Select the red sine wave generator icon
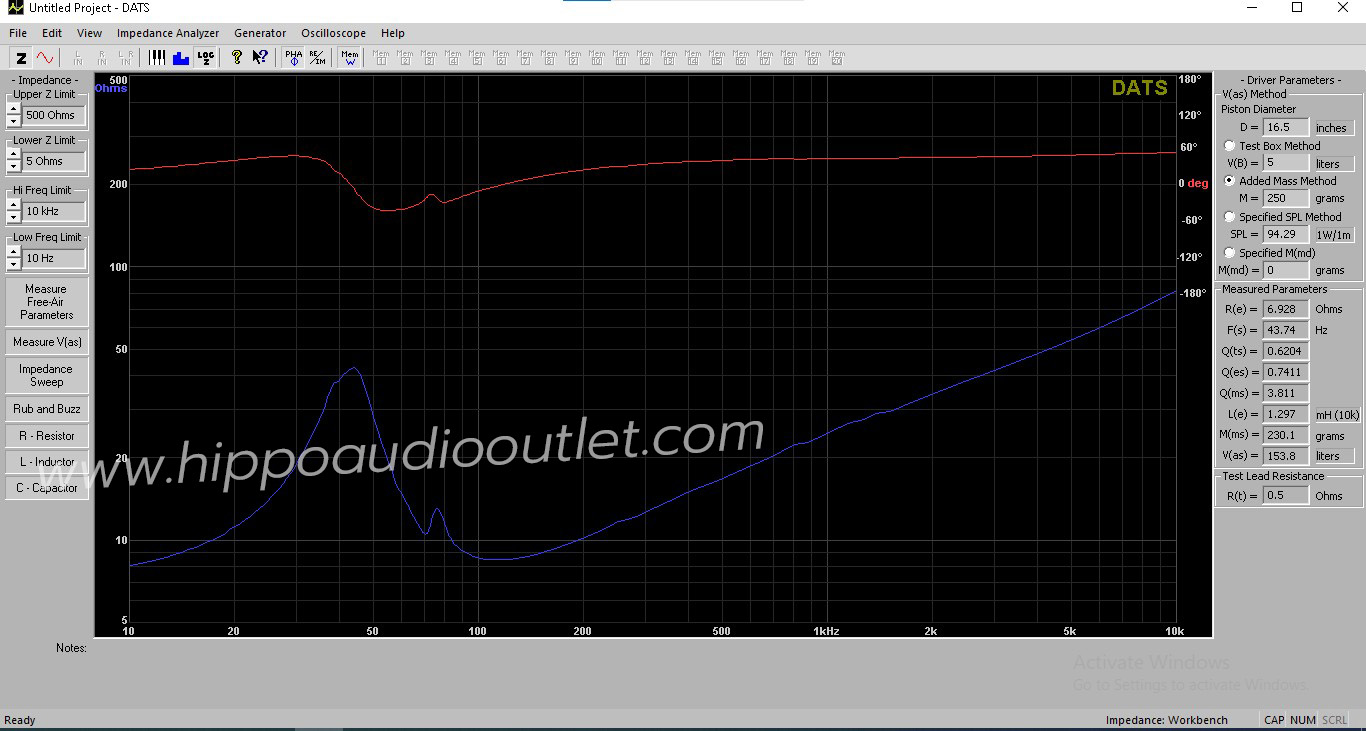 (45, 58)
